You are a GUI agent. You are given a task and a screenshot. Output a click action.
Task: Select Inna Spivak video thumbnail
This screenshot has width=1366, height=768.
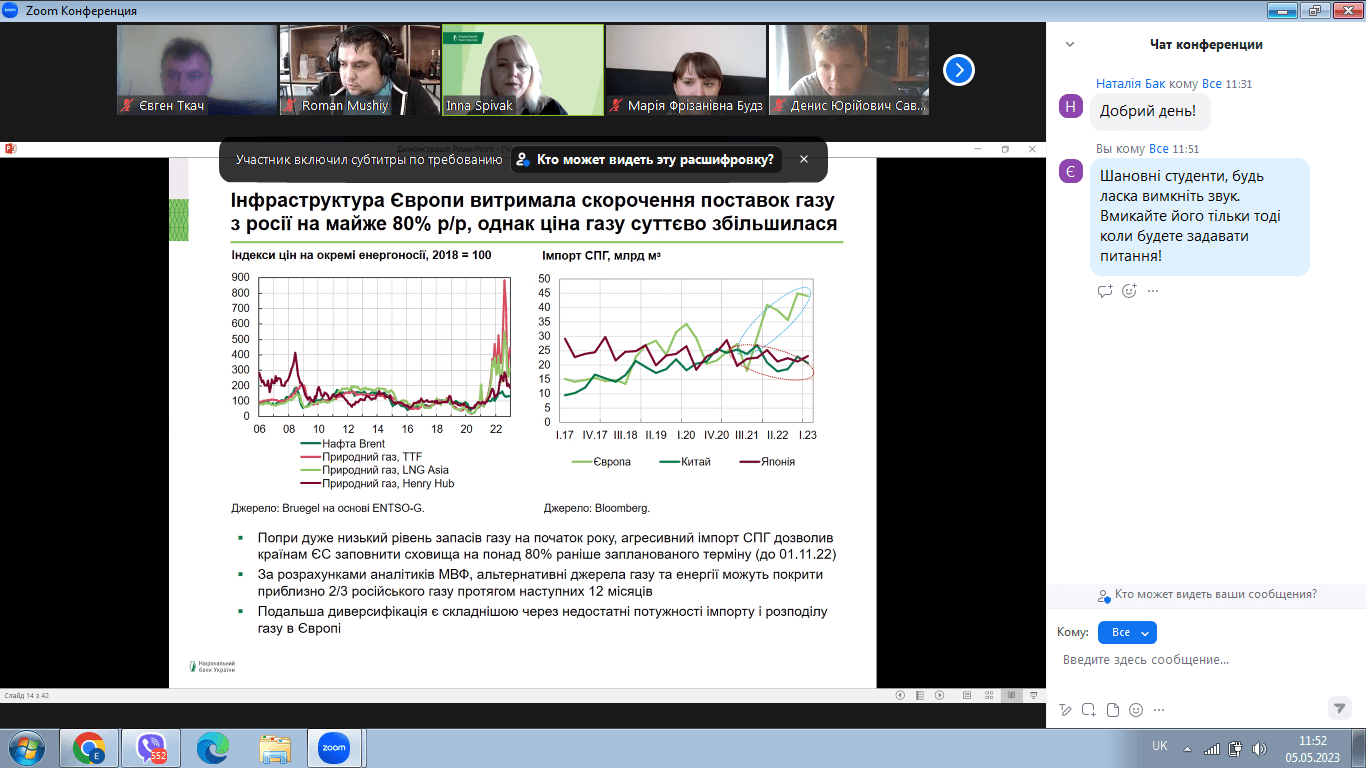pos(523,70)
